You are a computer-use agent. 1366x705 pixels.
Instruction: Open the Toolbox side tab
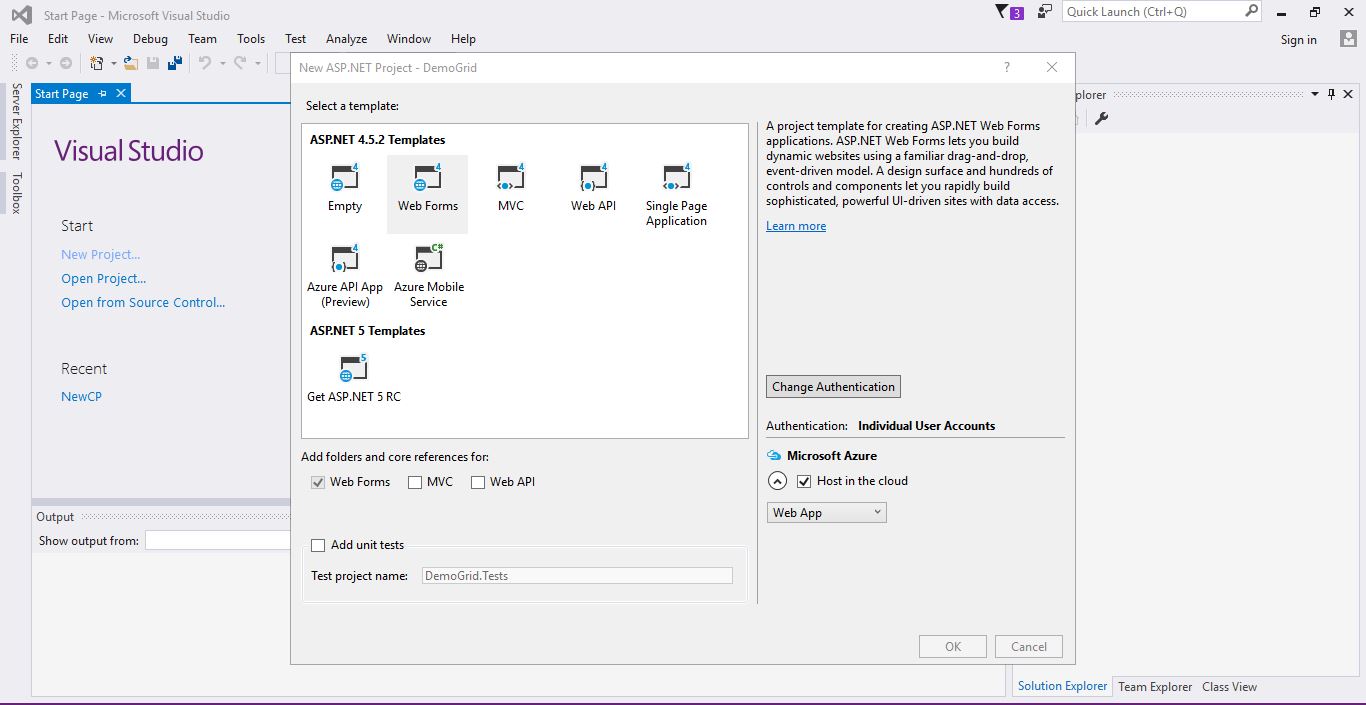pos(16,193)
